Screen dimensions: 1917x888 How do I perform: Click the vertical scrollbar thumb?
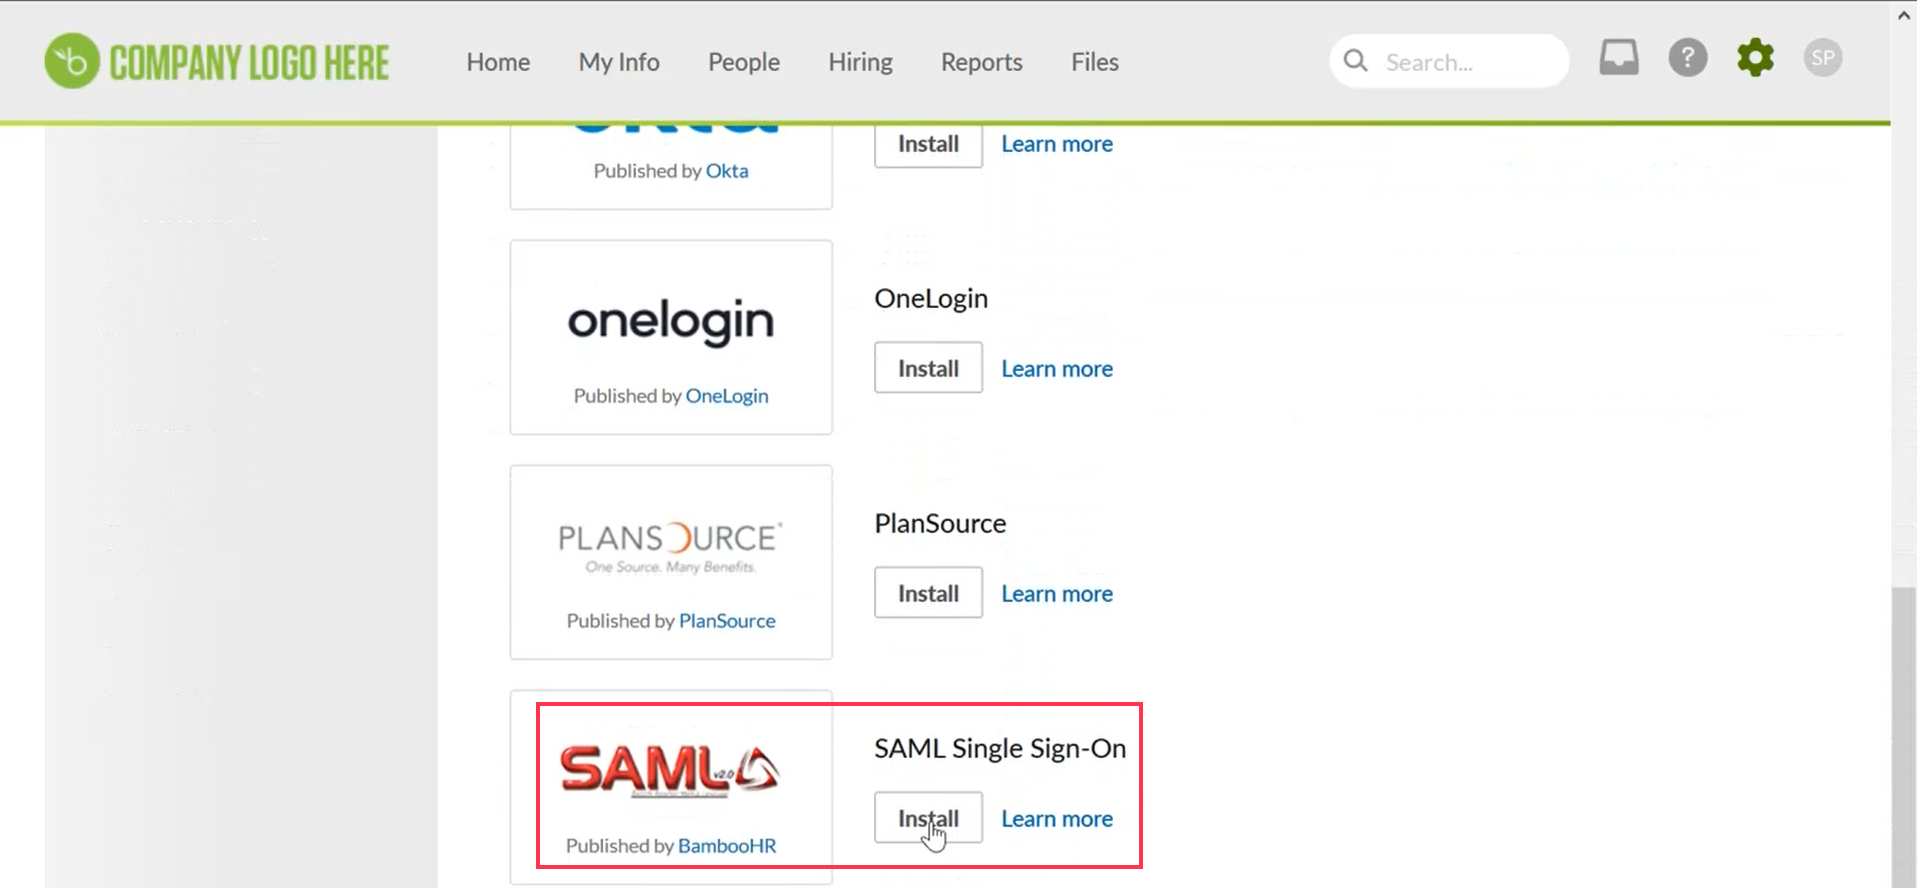pos(1903,736)
